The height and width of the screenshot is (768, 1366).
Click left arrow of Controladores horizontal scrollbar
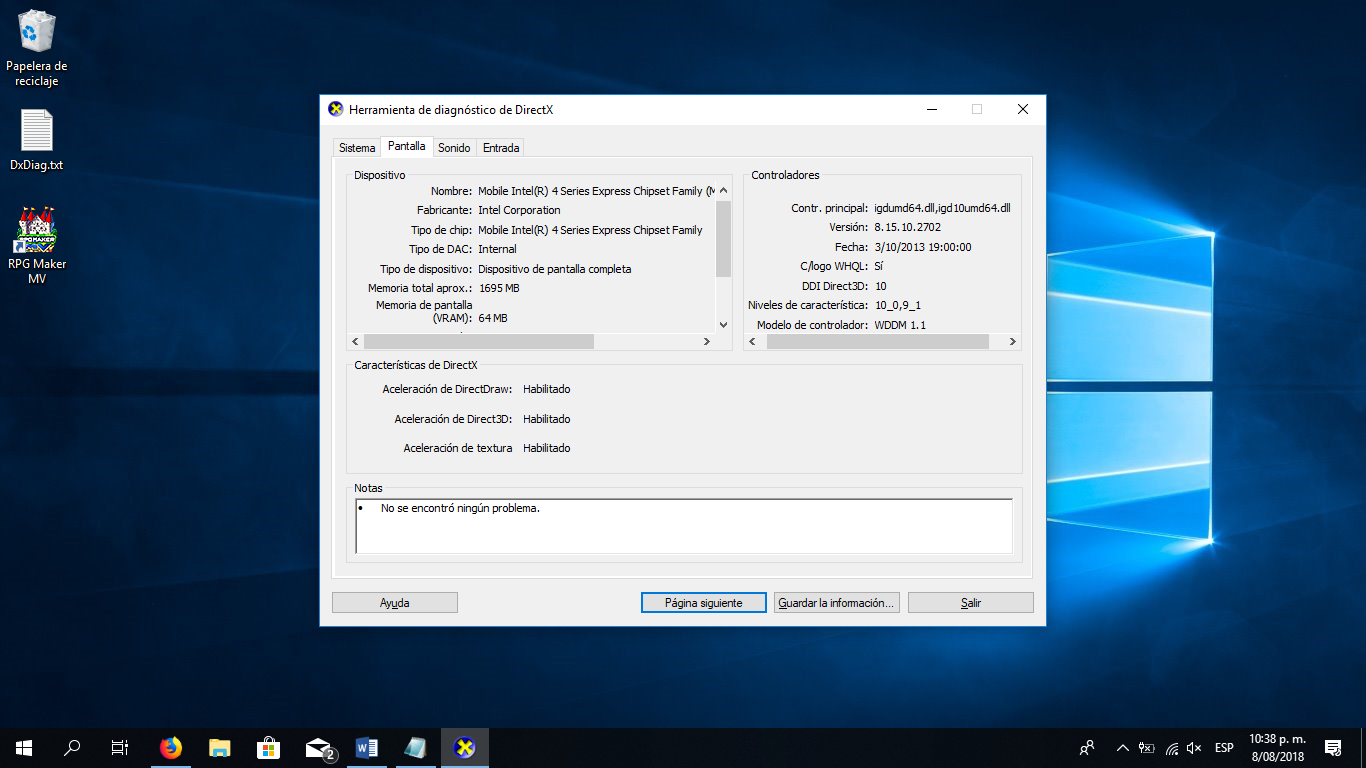pyautogui.click(x=754, y=341)
